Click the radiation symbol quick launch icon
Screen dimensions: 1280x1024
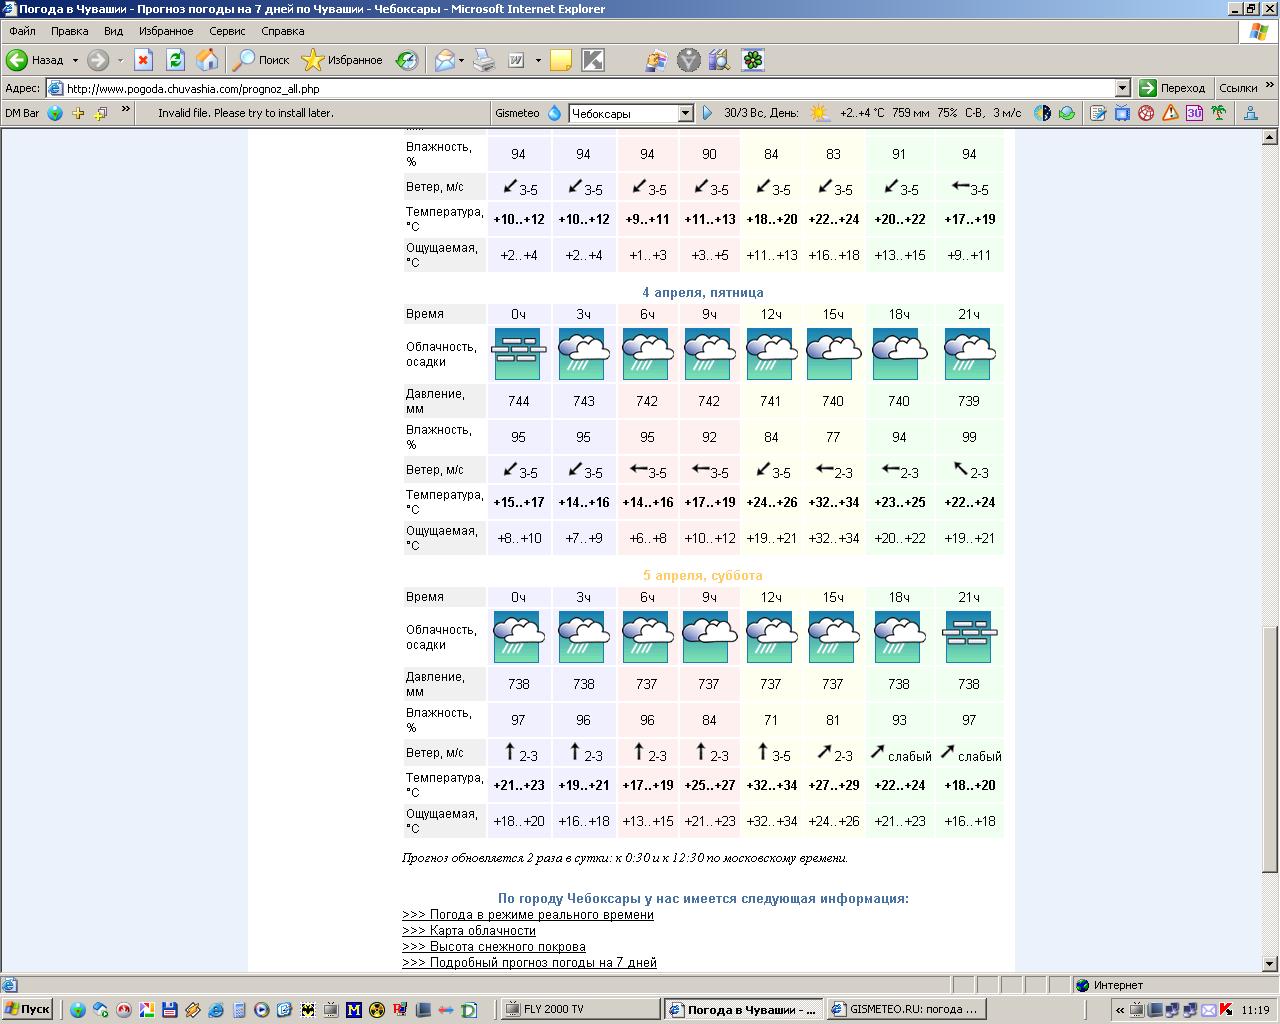click(377, 1010)
